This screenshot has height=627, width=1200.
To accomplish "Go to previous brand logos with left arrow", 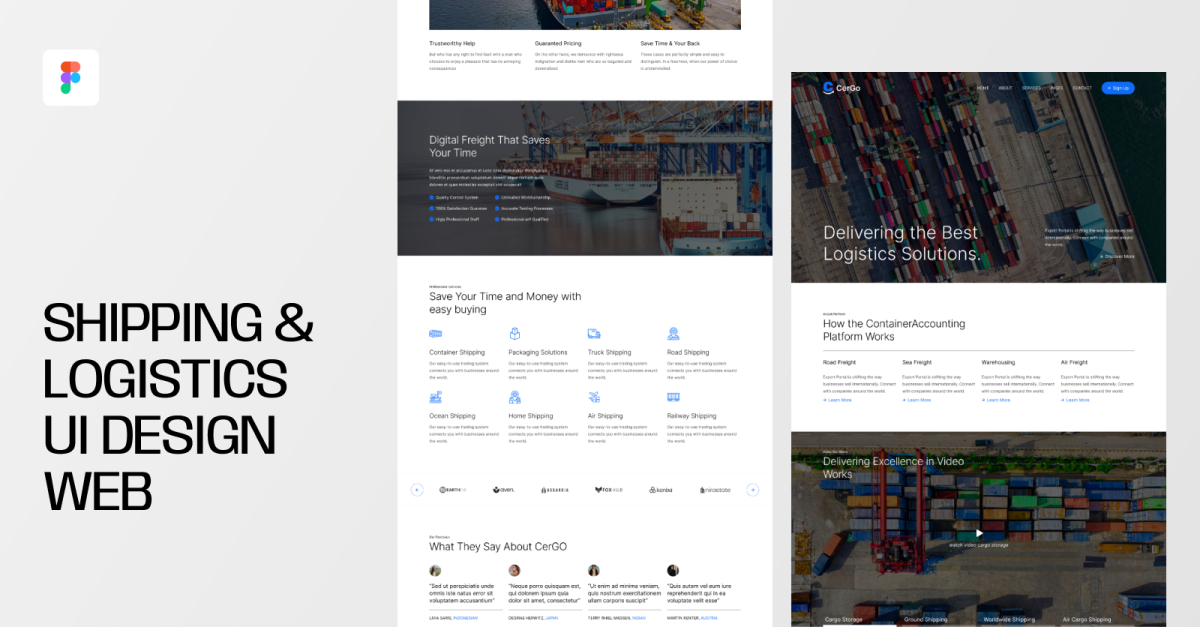I will point(417,490).
